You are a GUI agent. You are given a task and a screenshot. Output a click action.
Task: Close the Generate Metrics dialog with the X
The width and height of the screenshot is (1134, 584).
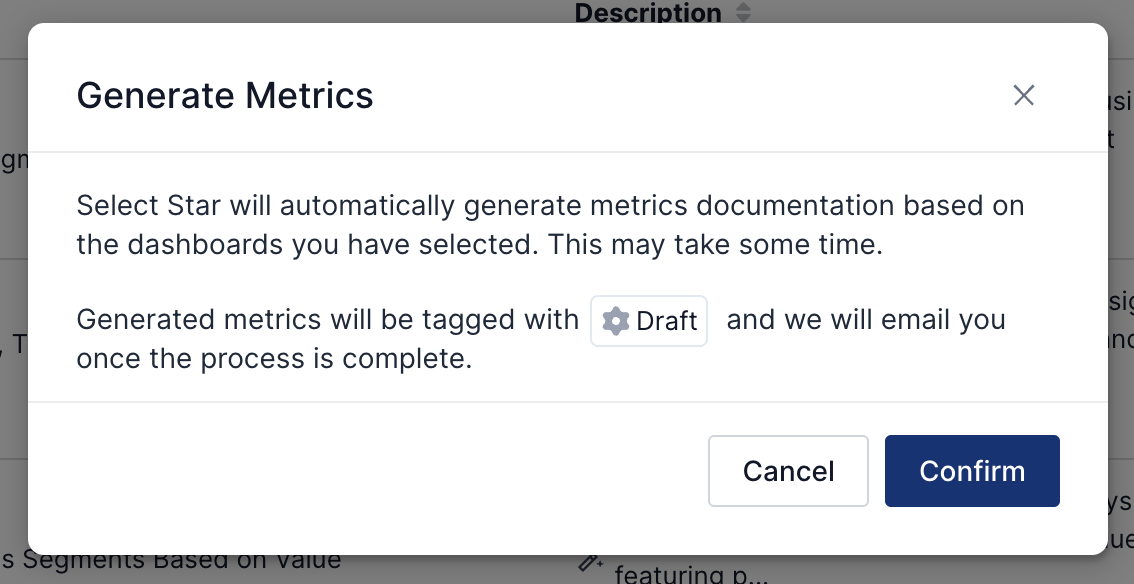[1023, 95]
